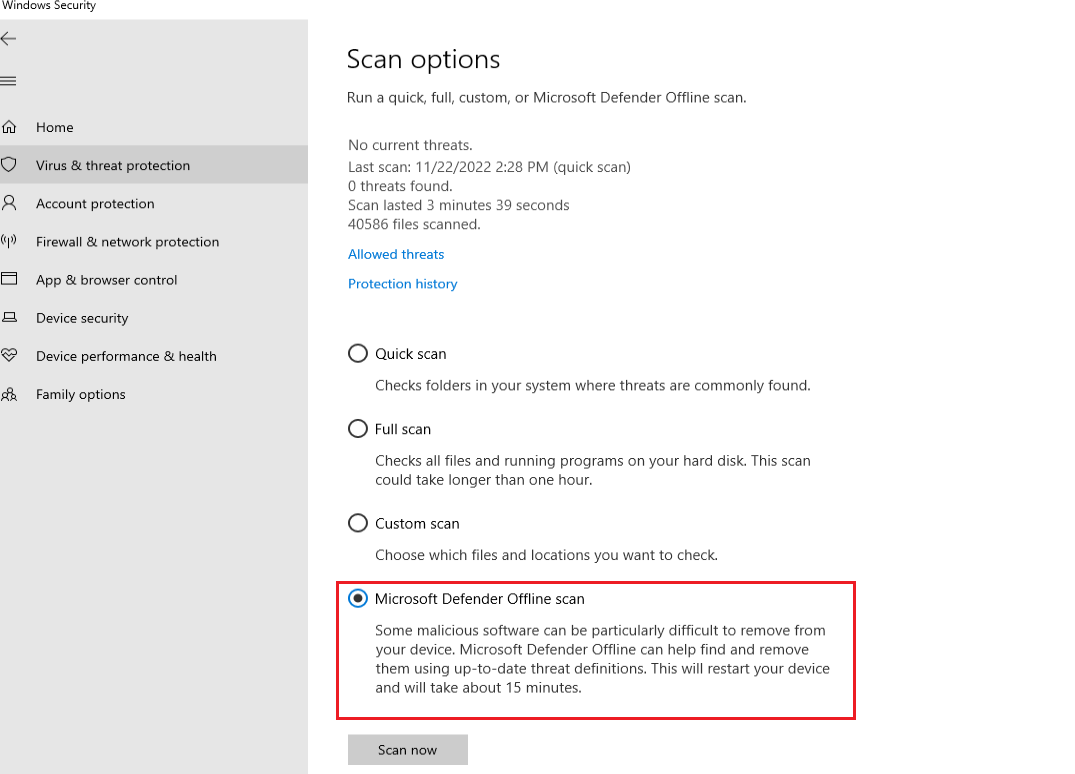Click the person icon for Account protection

click(9, 203)
